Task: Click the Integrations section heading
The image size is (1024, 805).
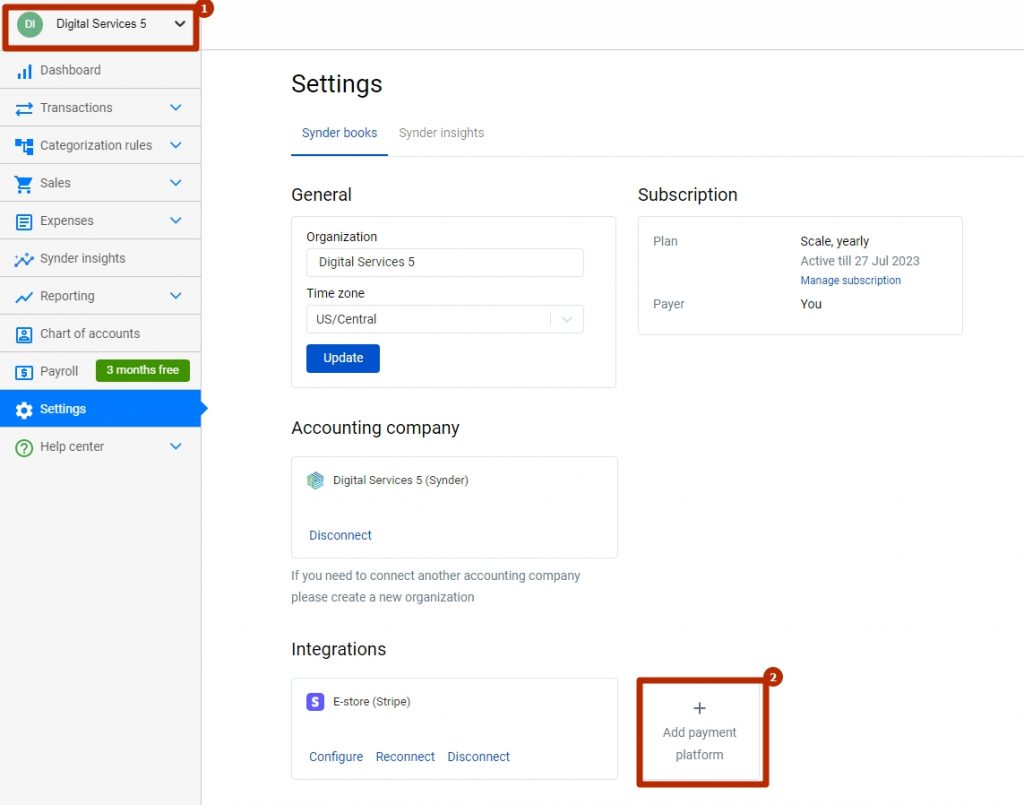Action: pos(338,650)
